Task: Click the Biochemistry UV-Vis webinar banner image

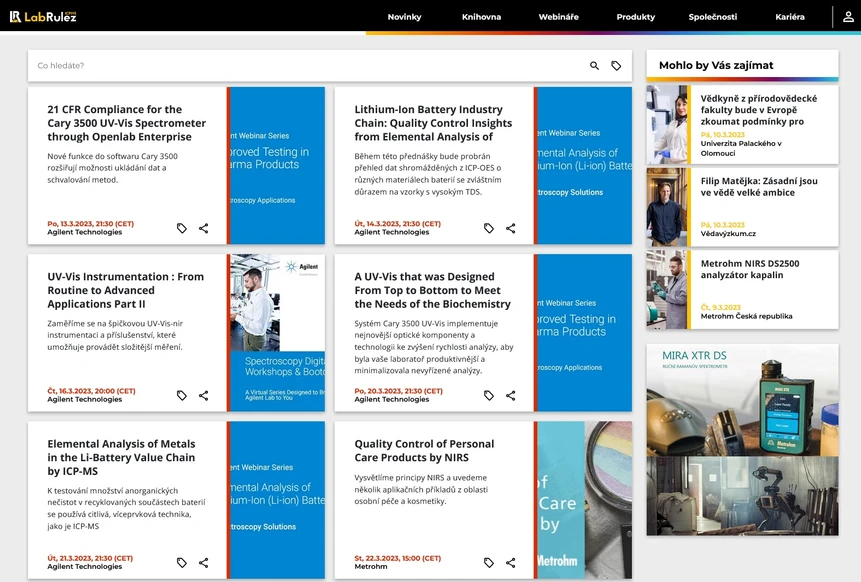Action: [x=584, y=332]
